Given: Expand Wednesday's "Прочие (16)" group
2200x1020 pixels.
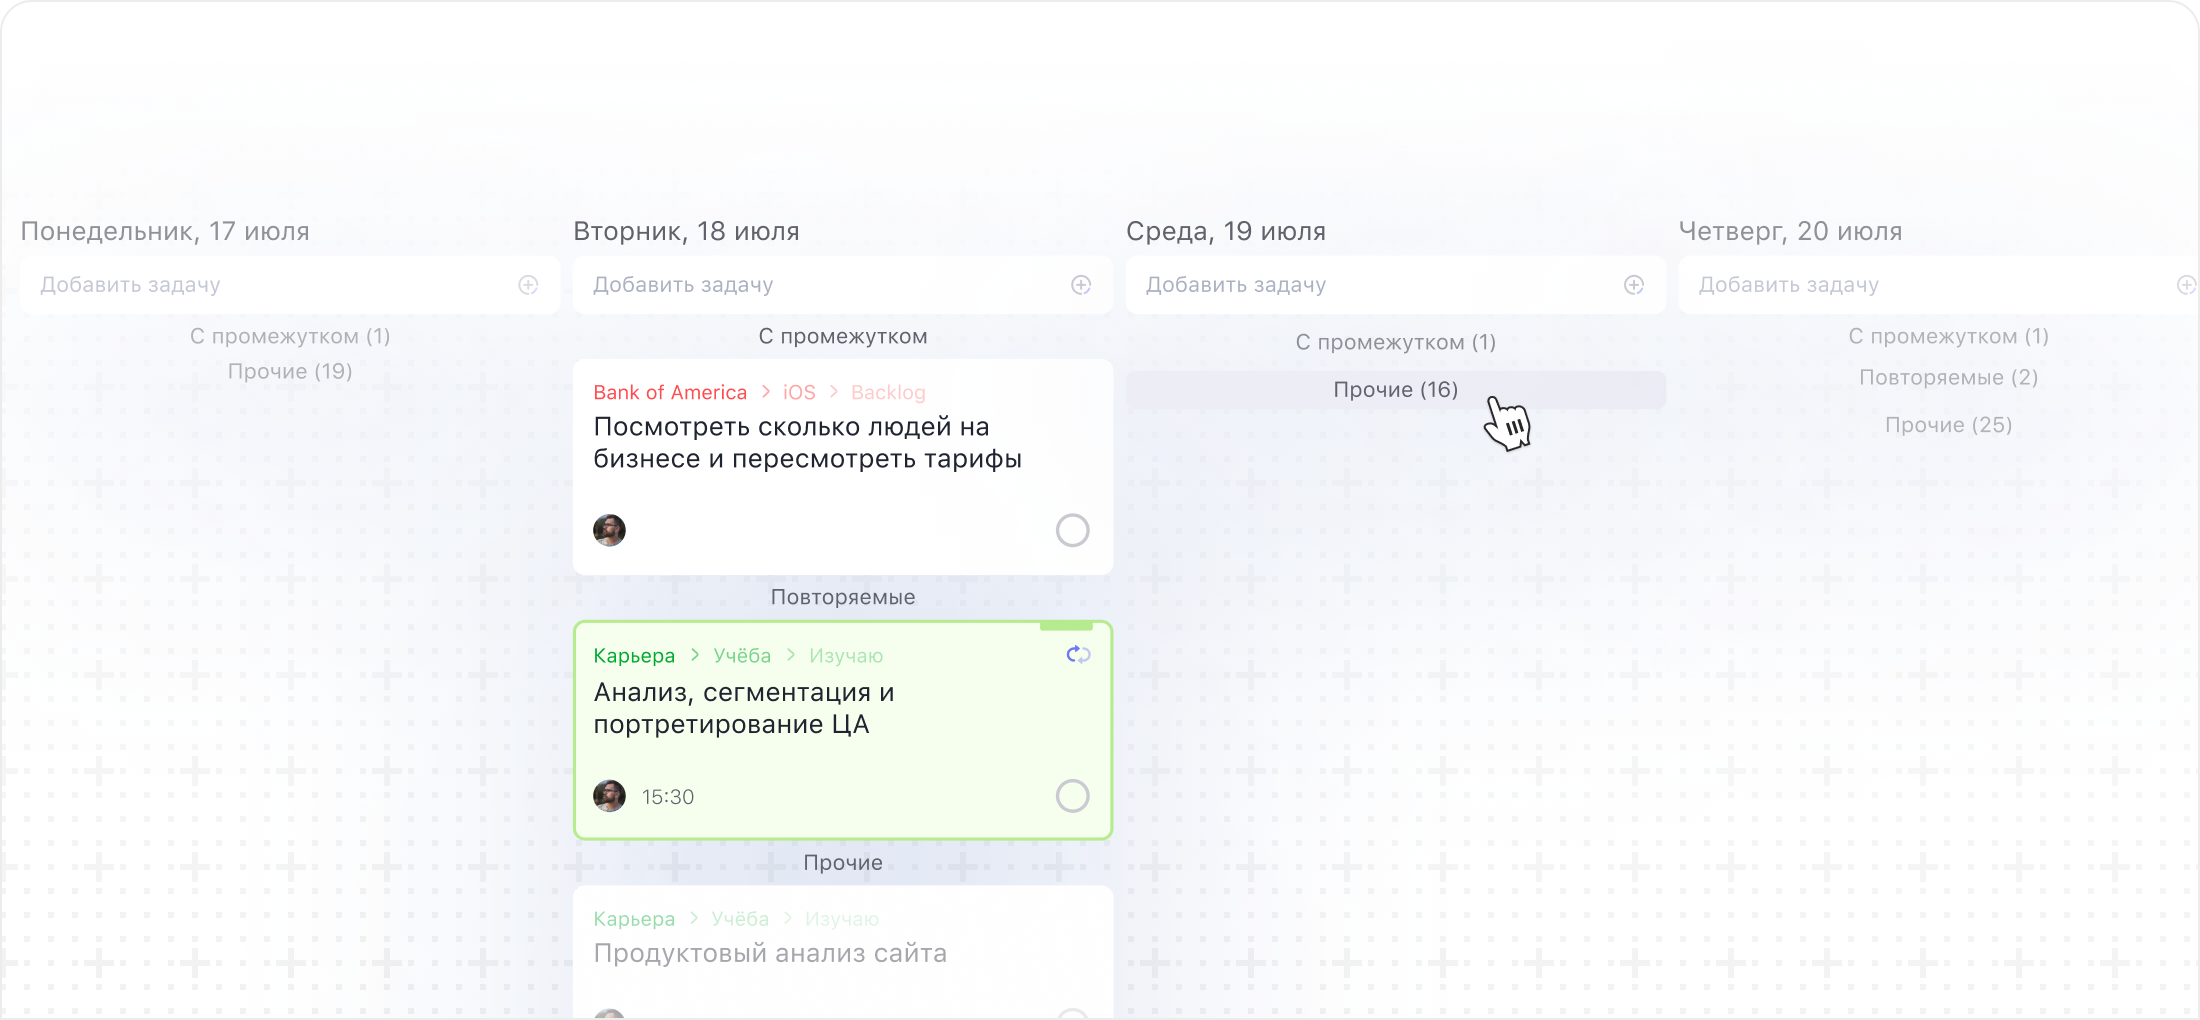Looking at the screenshot, I should pos(1395,390).
